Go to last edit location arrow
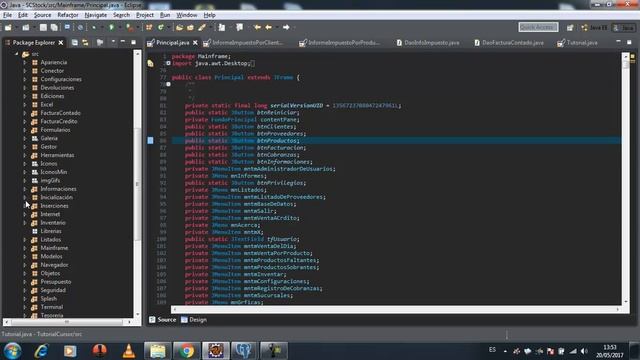The height and width of the screenshot is (360, 640). click(x=257, y=27)
